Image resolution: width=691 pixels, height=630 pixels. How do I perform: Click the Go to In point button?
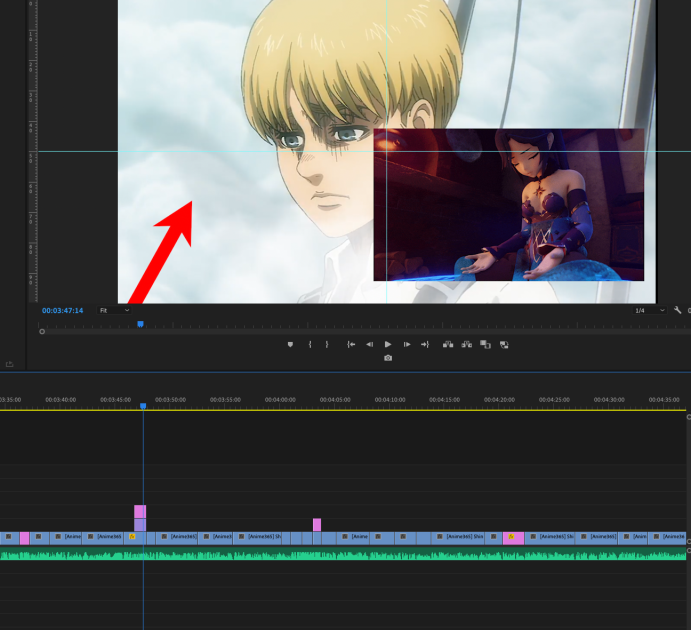coord(351,345)
